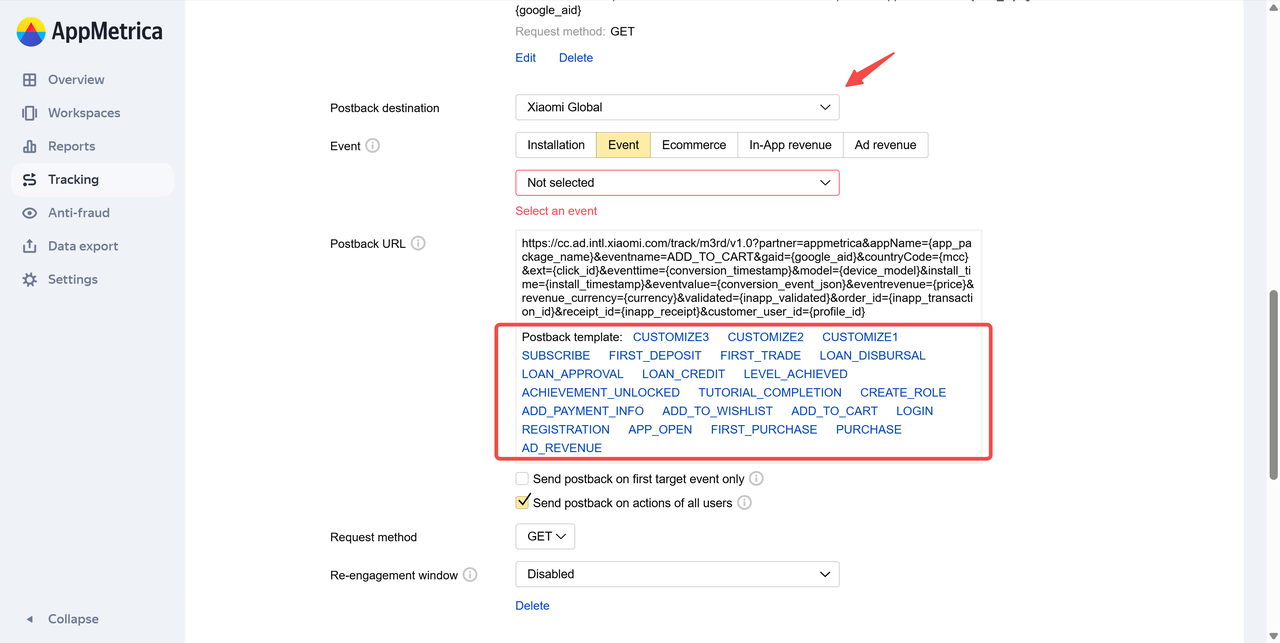Image resolution: width=1280 pixels, height=643 pixels.
Task: Click the Workspaces sidebar icon
Action: [x=30, y=113]
